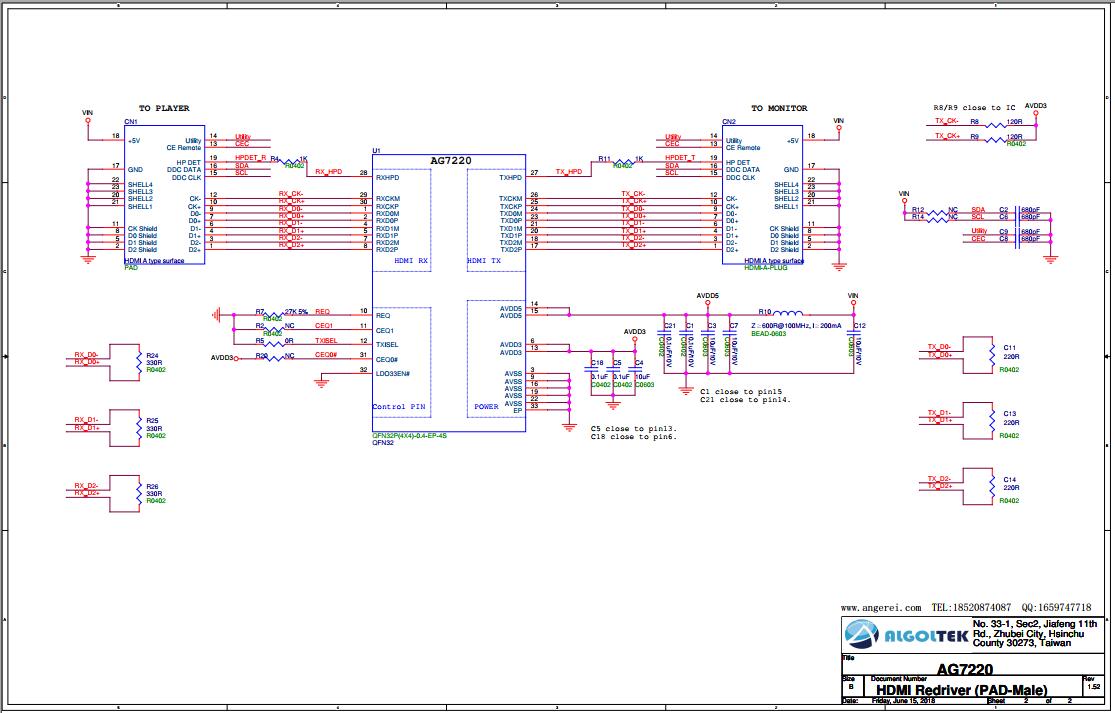Select the "TXHPD" pin name on U1
This screenshot has height=713, width=1115.
click(511, 178)
